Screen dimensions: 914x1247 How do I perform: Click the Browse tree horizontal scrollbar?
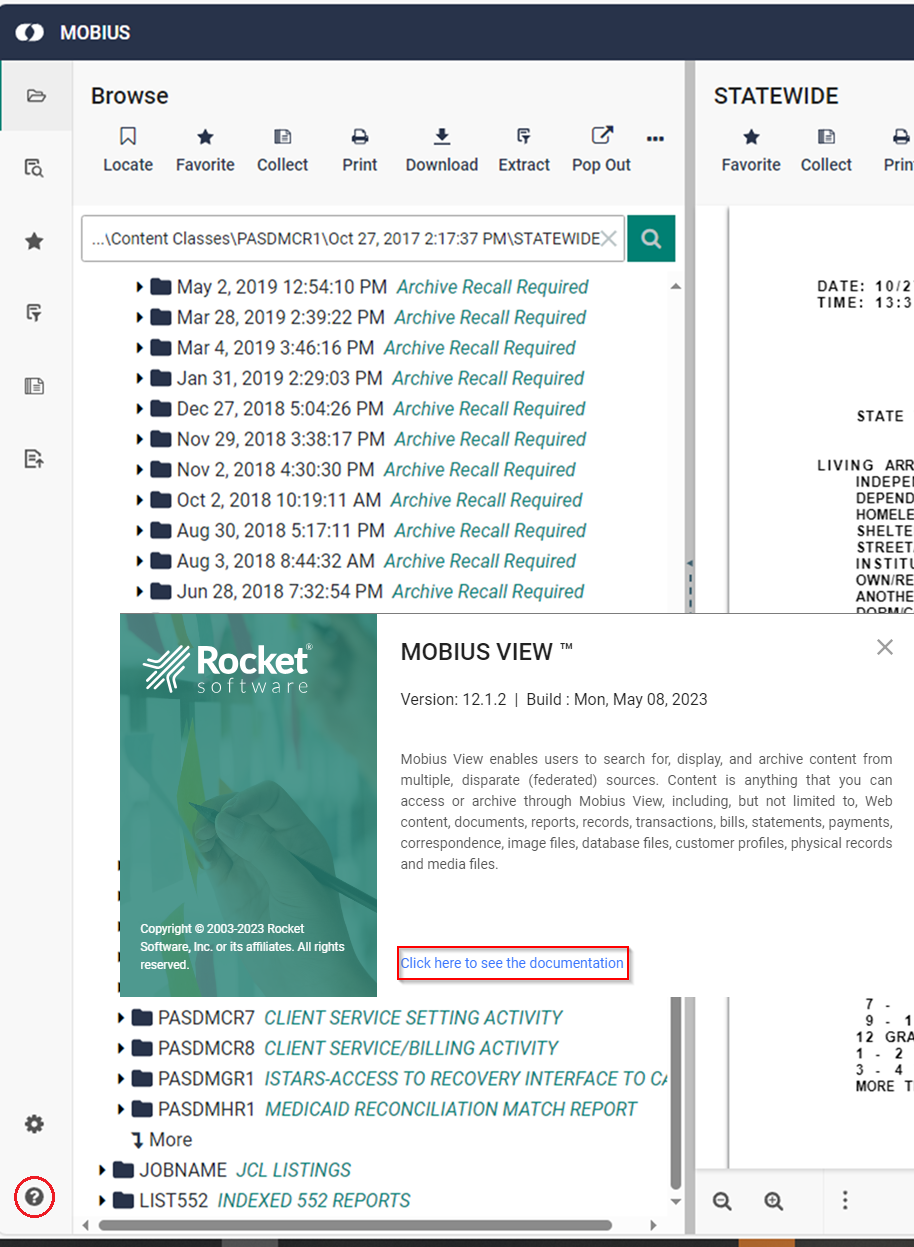pyautogui.click(x=355, y=1225)
